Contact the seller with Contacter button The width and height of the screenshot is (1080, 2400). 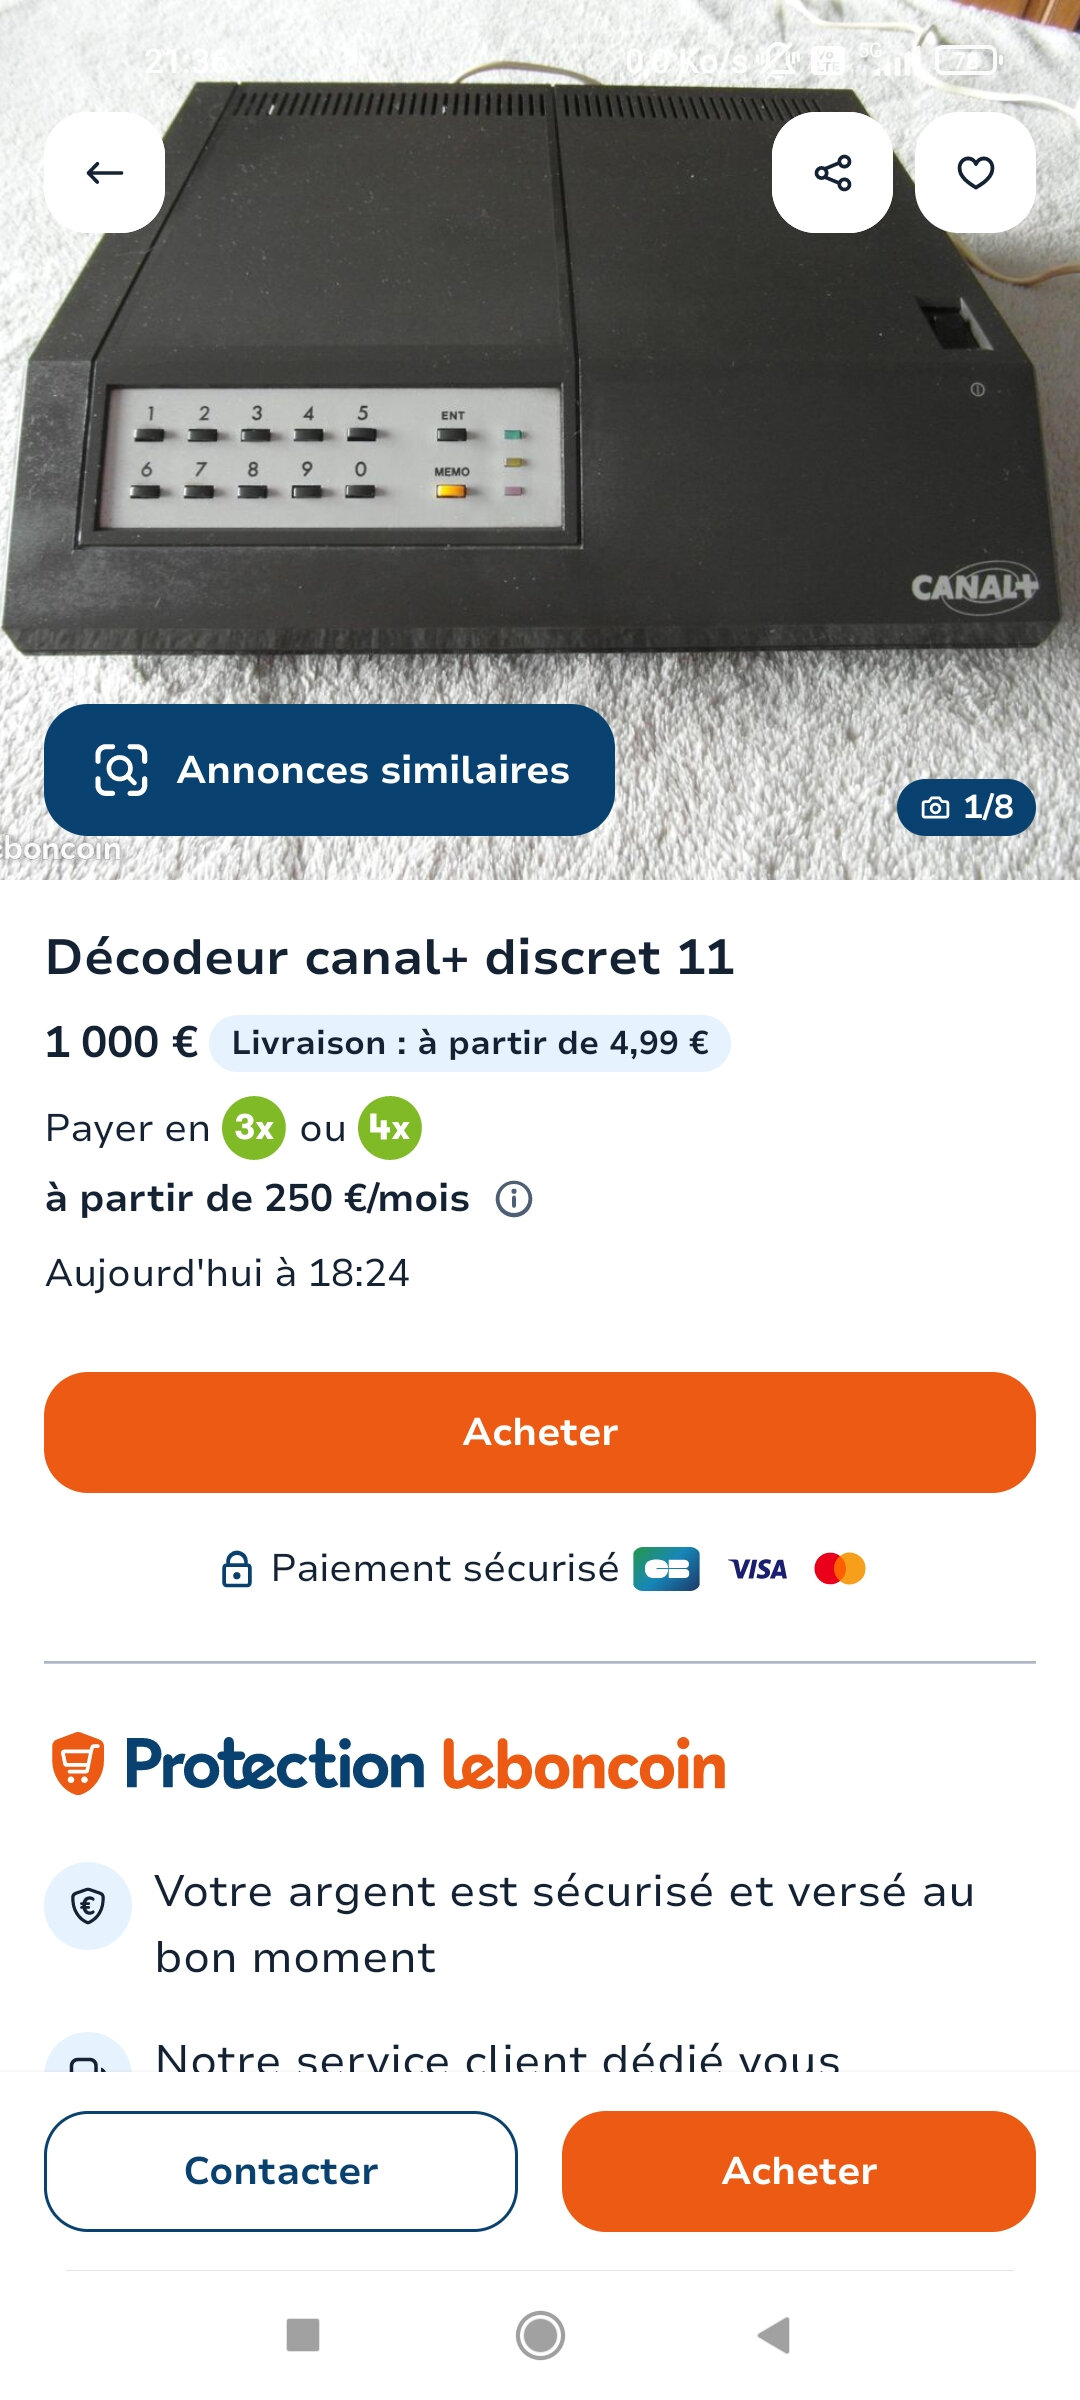point(281,2171)
